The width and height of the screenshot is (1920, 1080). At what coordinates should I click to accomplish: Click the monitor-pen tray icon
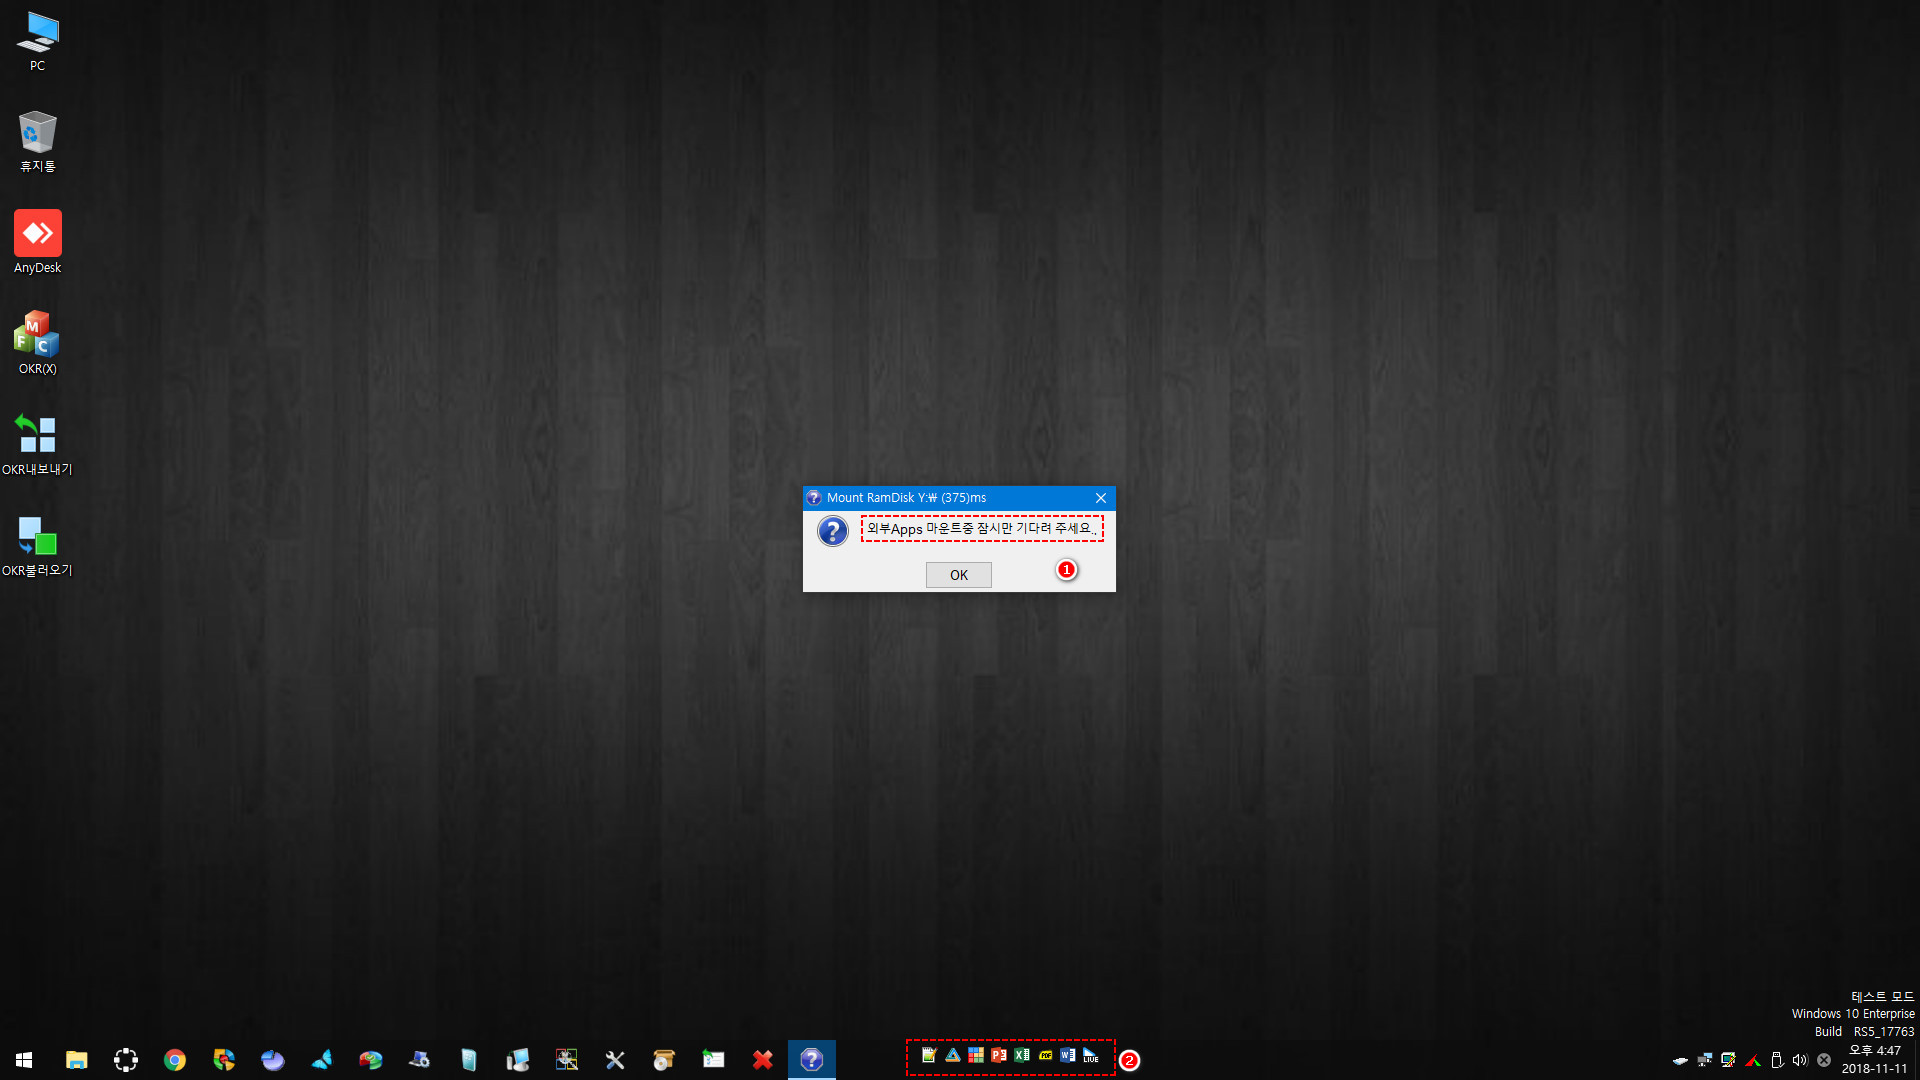[1728, 1060]
